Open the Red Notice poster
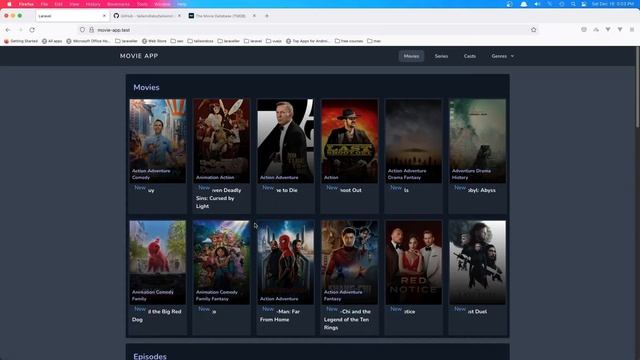The height and width of the screenshot is (360, 640). 413,262
